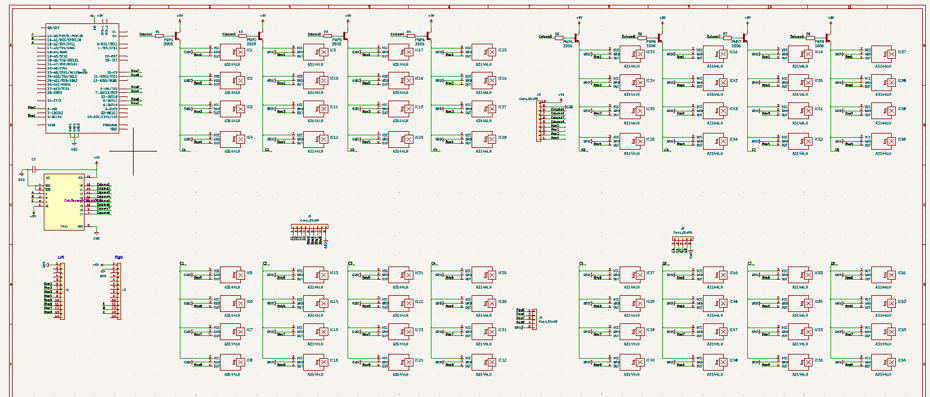This screenshot has width=930, height=397.
Task: Select hall sensor symbol IC16
Action: tap(315, 362)
